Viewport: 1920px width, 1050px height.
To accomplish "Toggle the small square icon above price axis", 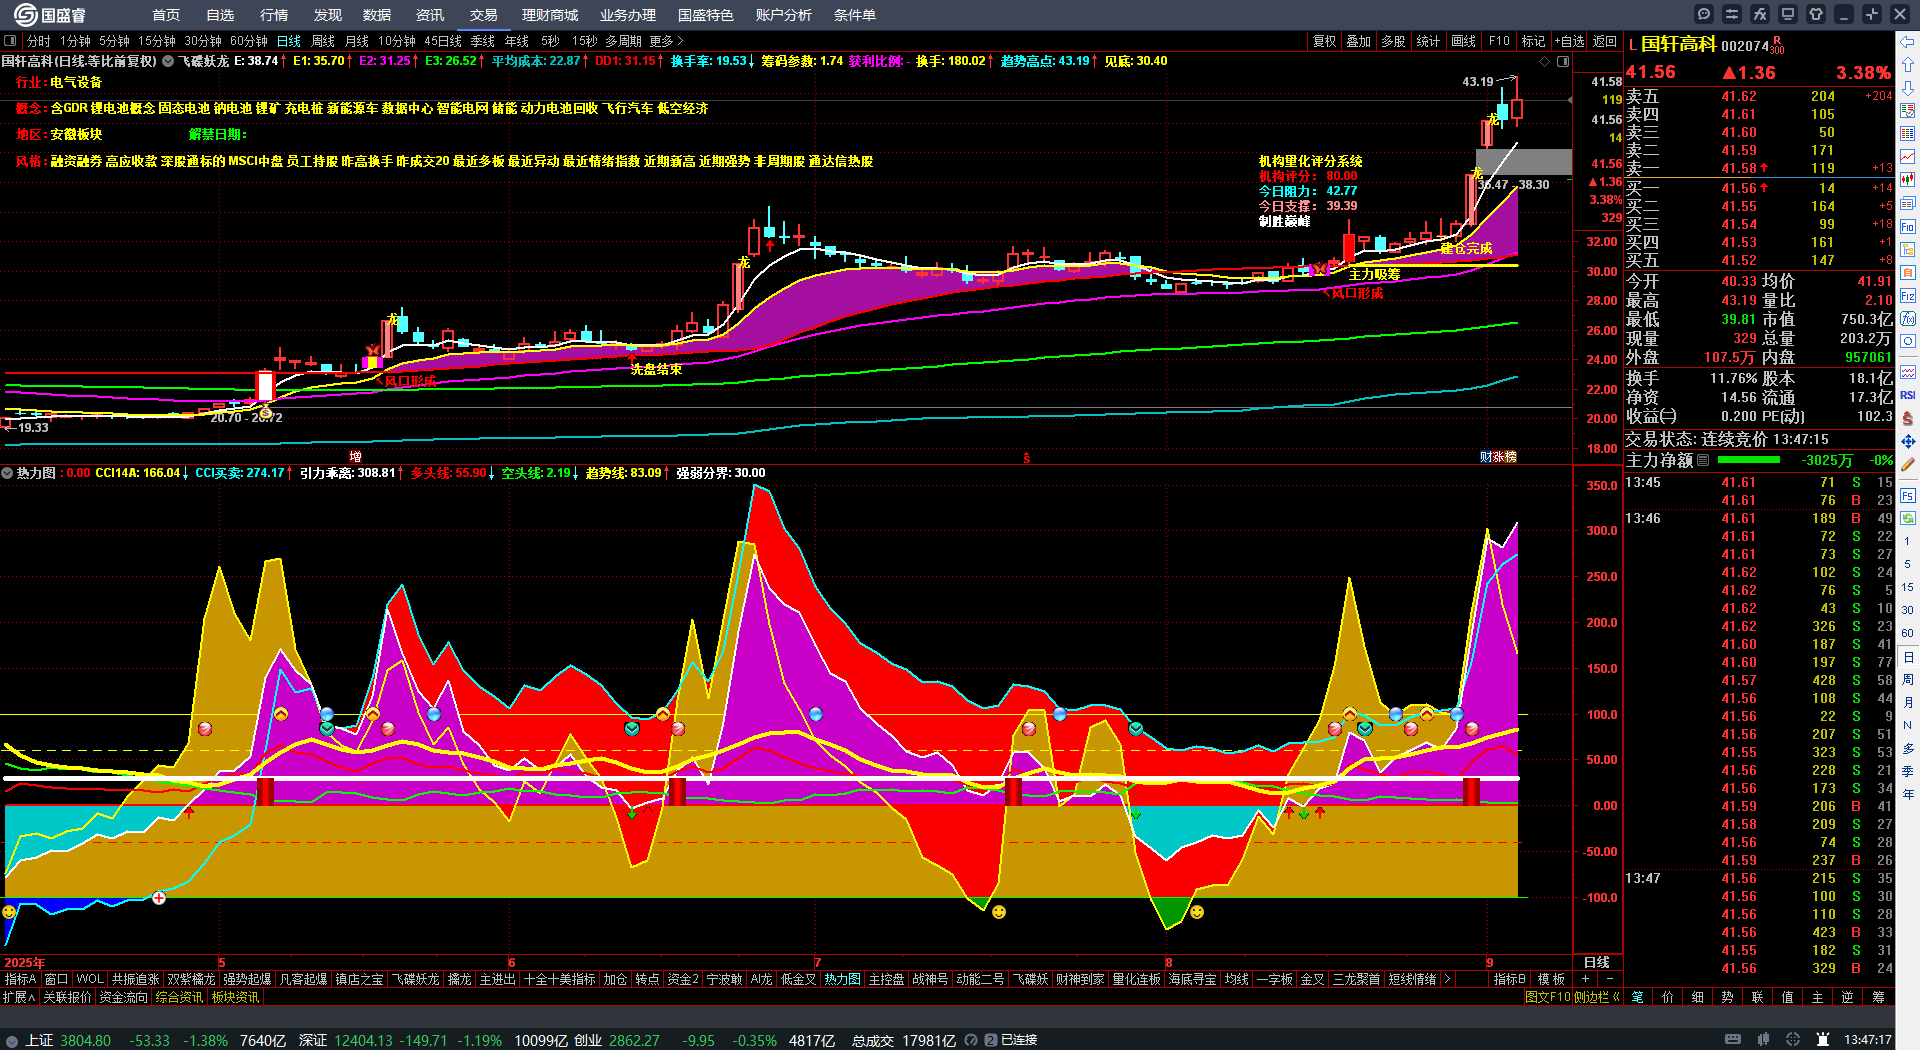I will (1563, 61).
